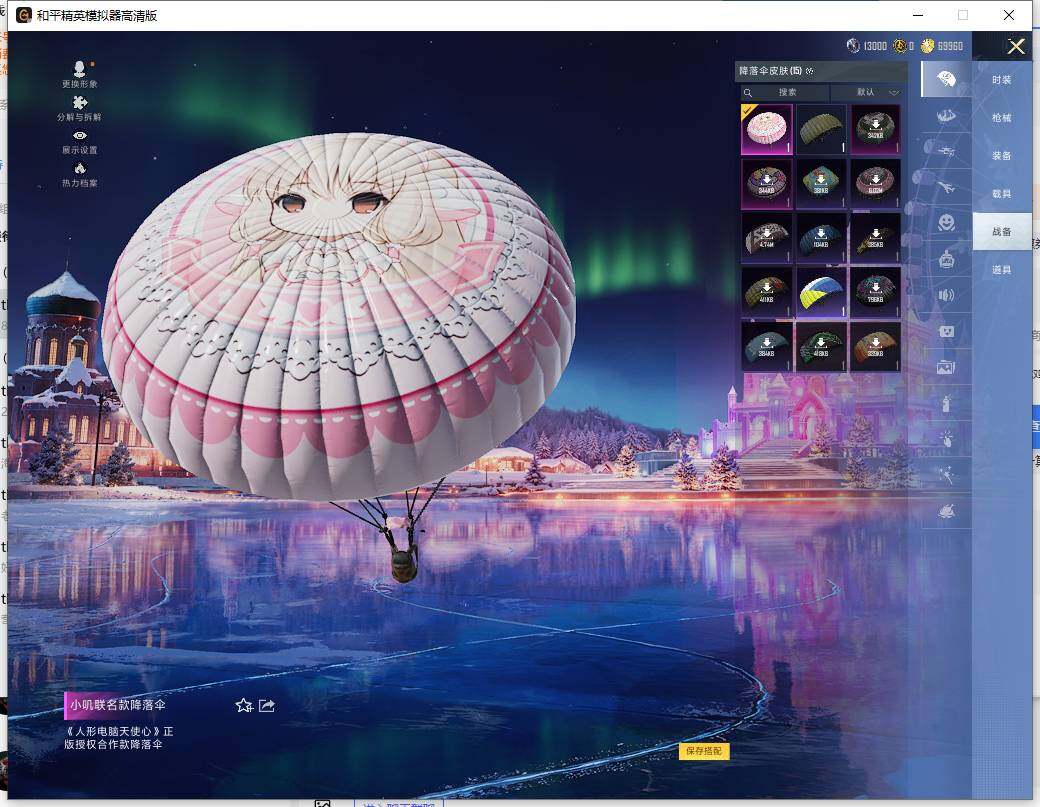Switch to the 载具 tab
This screenshot has height=807, width=1040.
point(1002,194)
